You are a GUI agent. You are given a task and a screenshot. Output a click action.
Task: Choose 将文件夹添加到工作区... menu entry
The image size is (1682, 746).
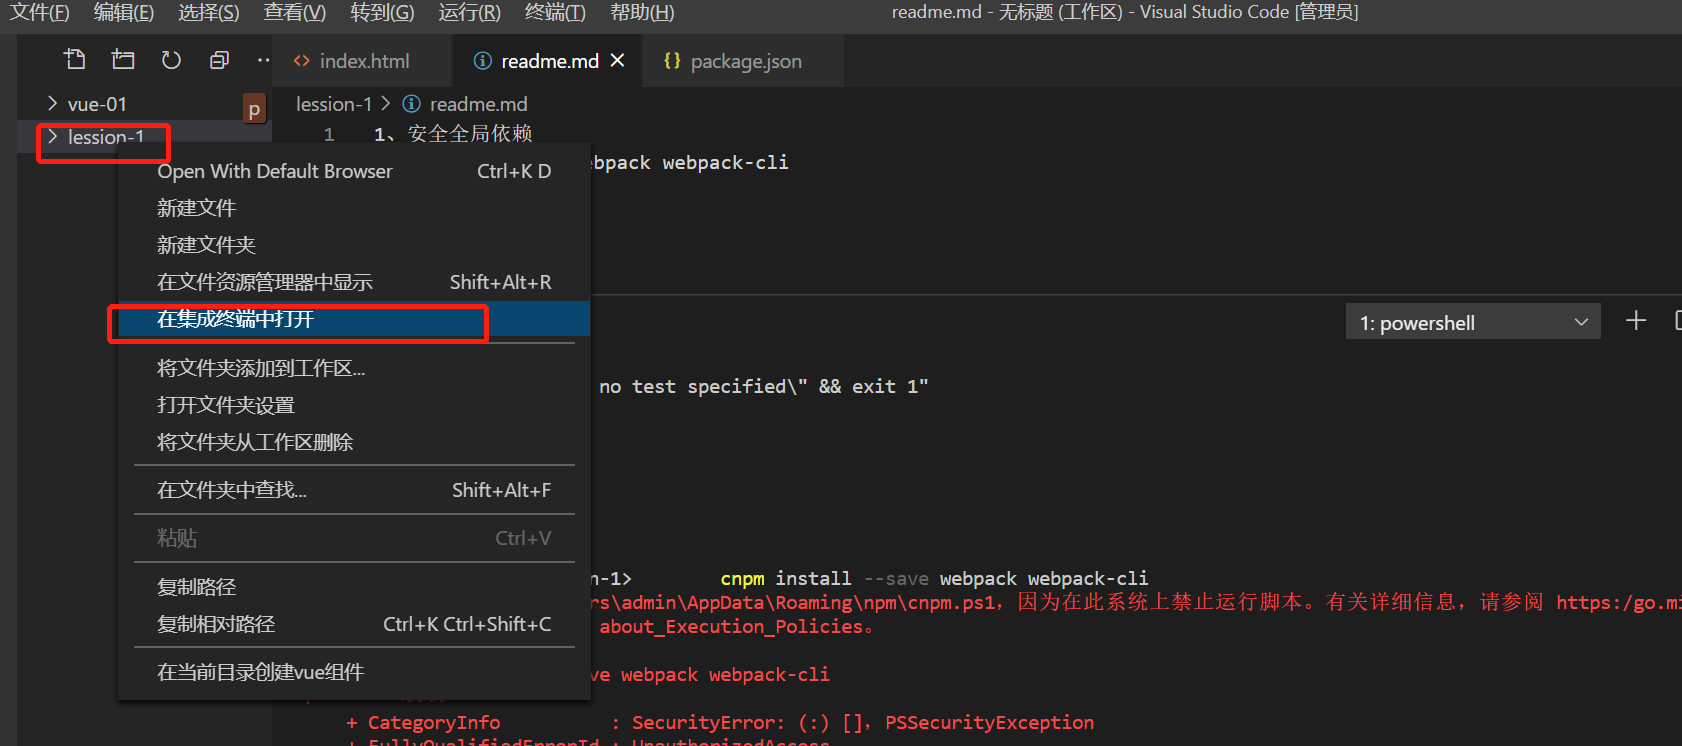[x=354, y=368]
